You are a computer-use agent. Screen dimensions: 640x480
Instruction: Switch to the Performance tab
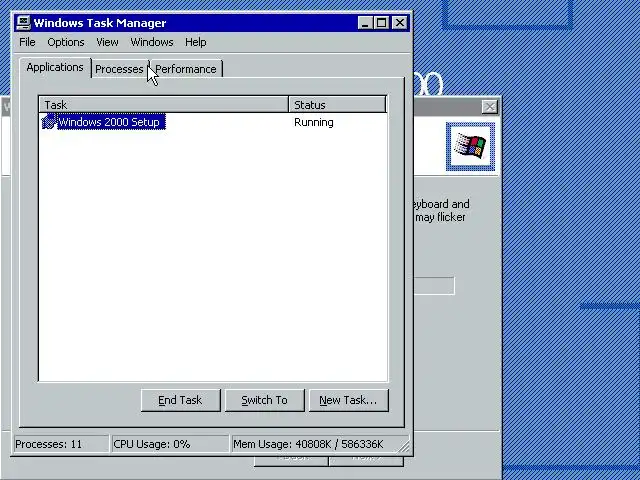click(186, 69)
